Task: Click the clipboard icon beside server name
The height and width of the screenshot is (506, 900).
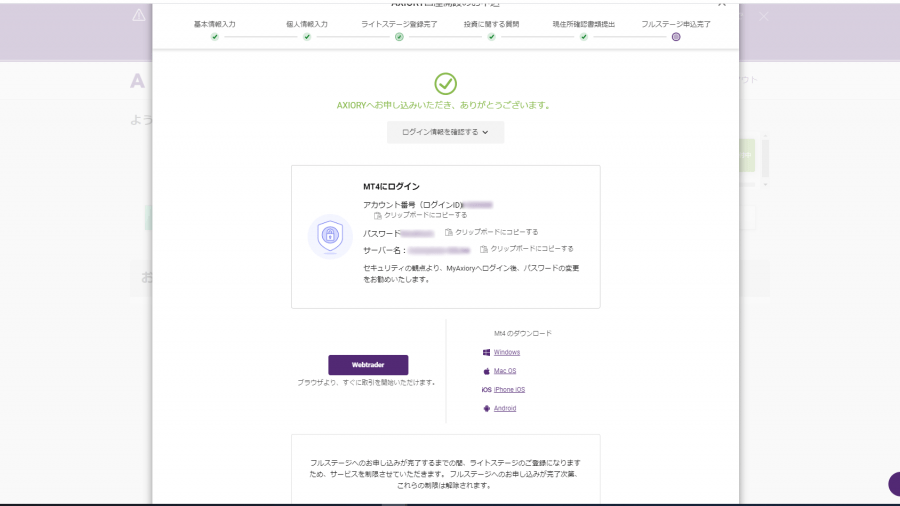Action: [x=484, y=249]
